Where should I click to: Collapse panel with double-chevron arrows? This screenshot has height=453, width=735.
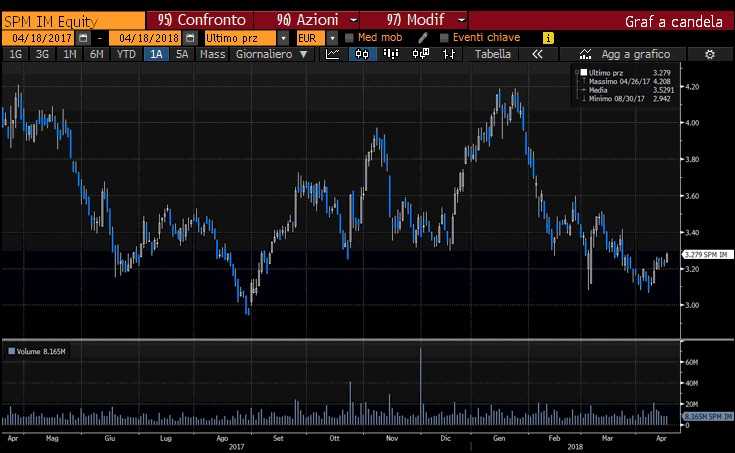click(x=537, y=54)
